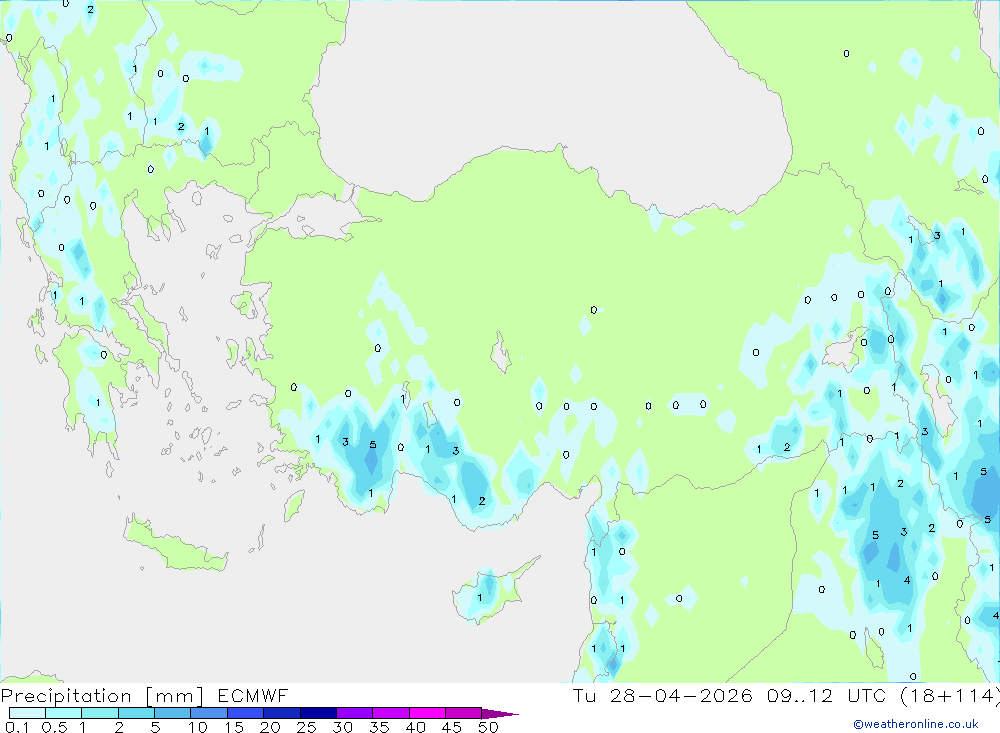This screenshot has width=1000, height=733.
Task: Click the '(18+114)' forecast run text
Action: 950,695
